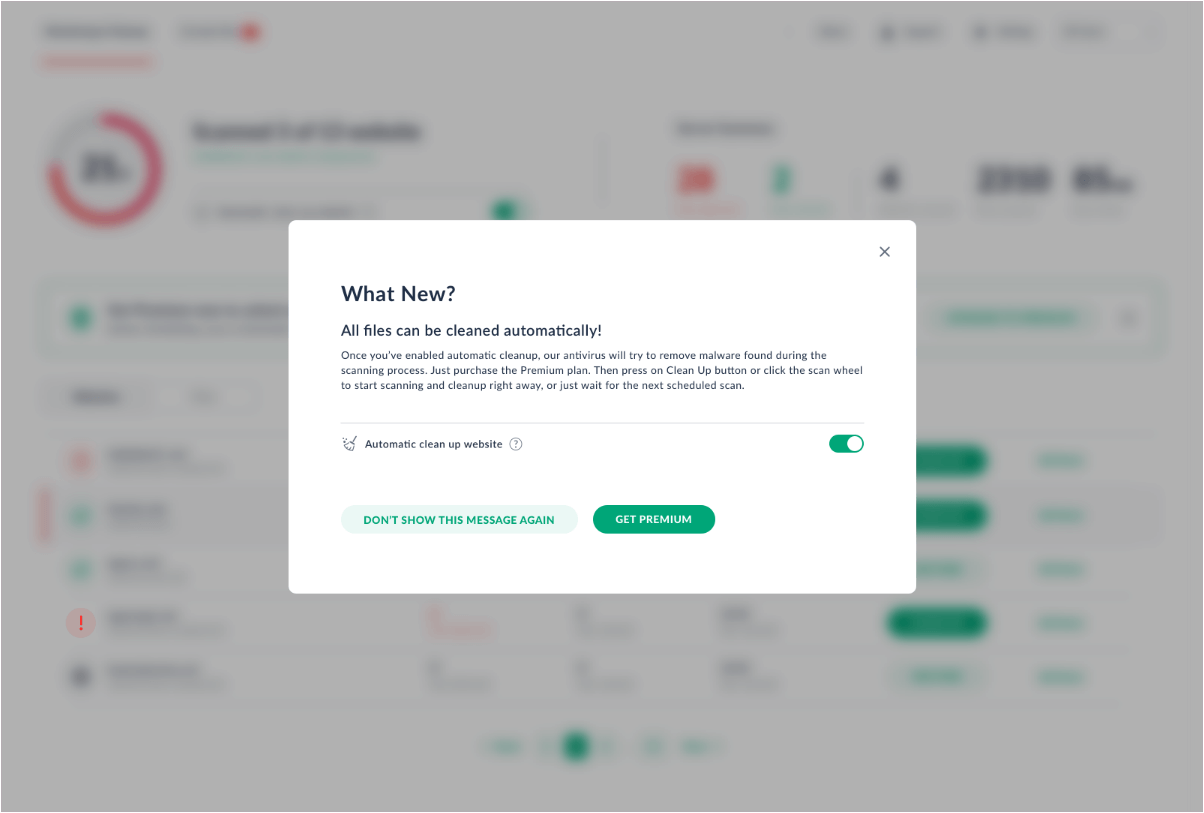Click Don't Show This Message Again

[x=459, y=519]
